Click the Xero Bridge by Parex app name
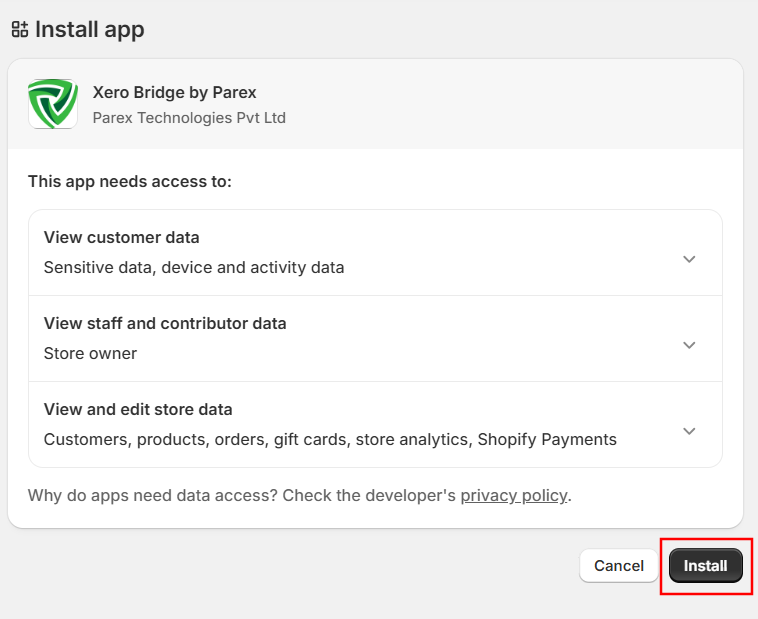 (x=174, y=92)
